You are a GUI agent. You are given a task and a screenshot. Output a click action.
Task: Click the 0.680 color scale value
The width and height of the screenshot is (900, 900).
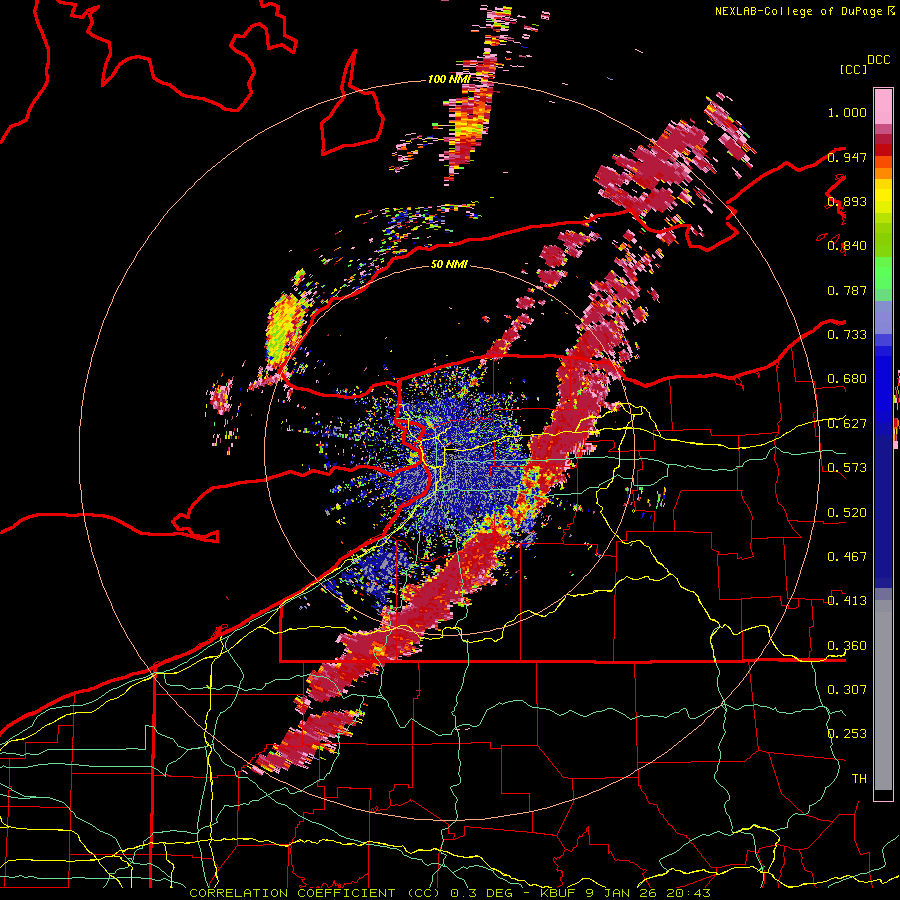[847, 379]
